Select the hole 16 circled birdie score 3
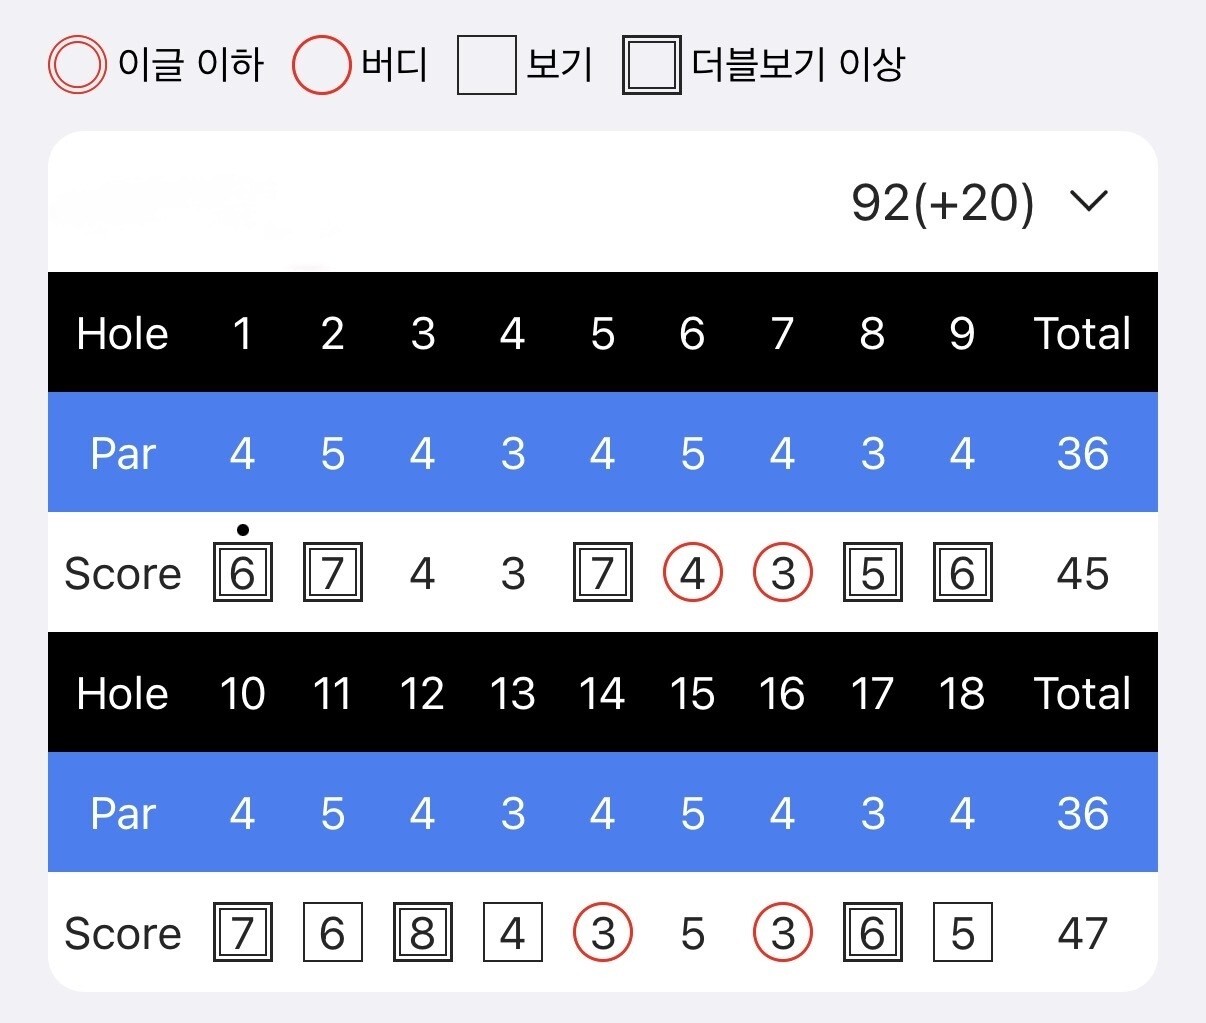Viewport: 1206px width, 1023px height. [x=782, y=933]
